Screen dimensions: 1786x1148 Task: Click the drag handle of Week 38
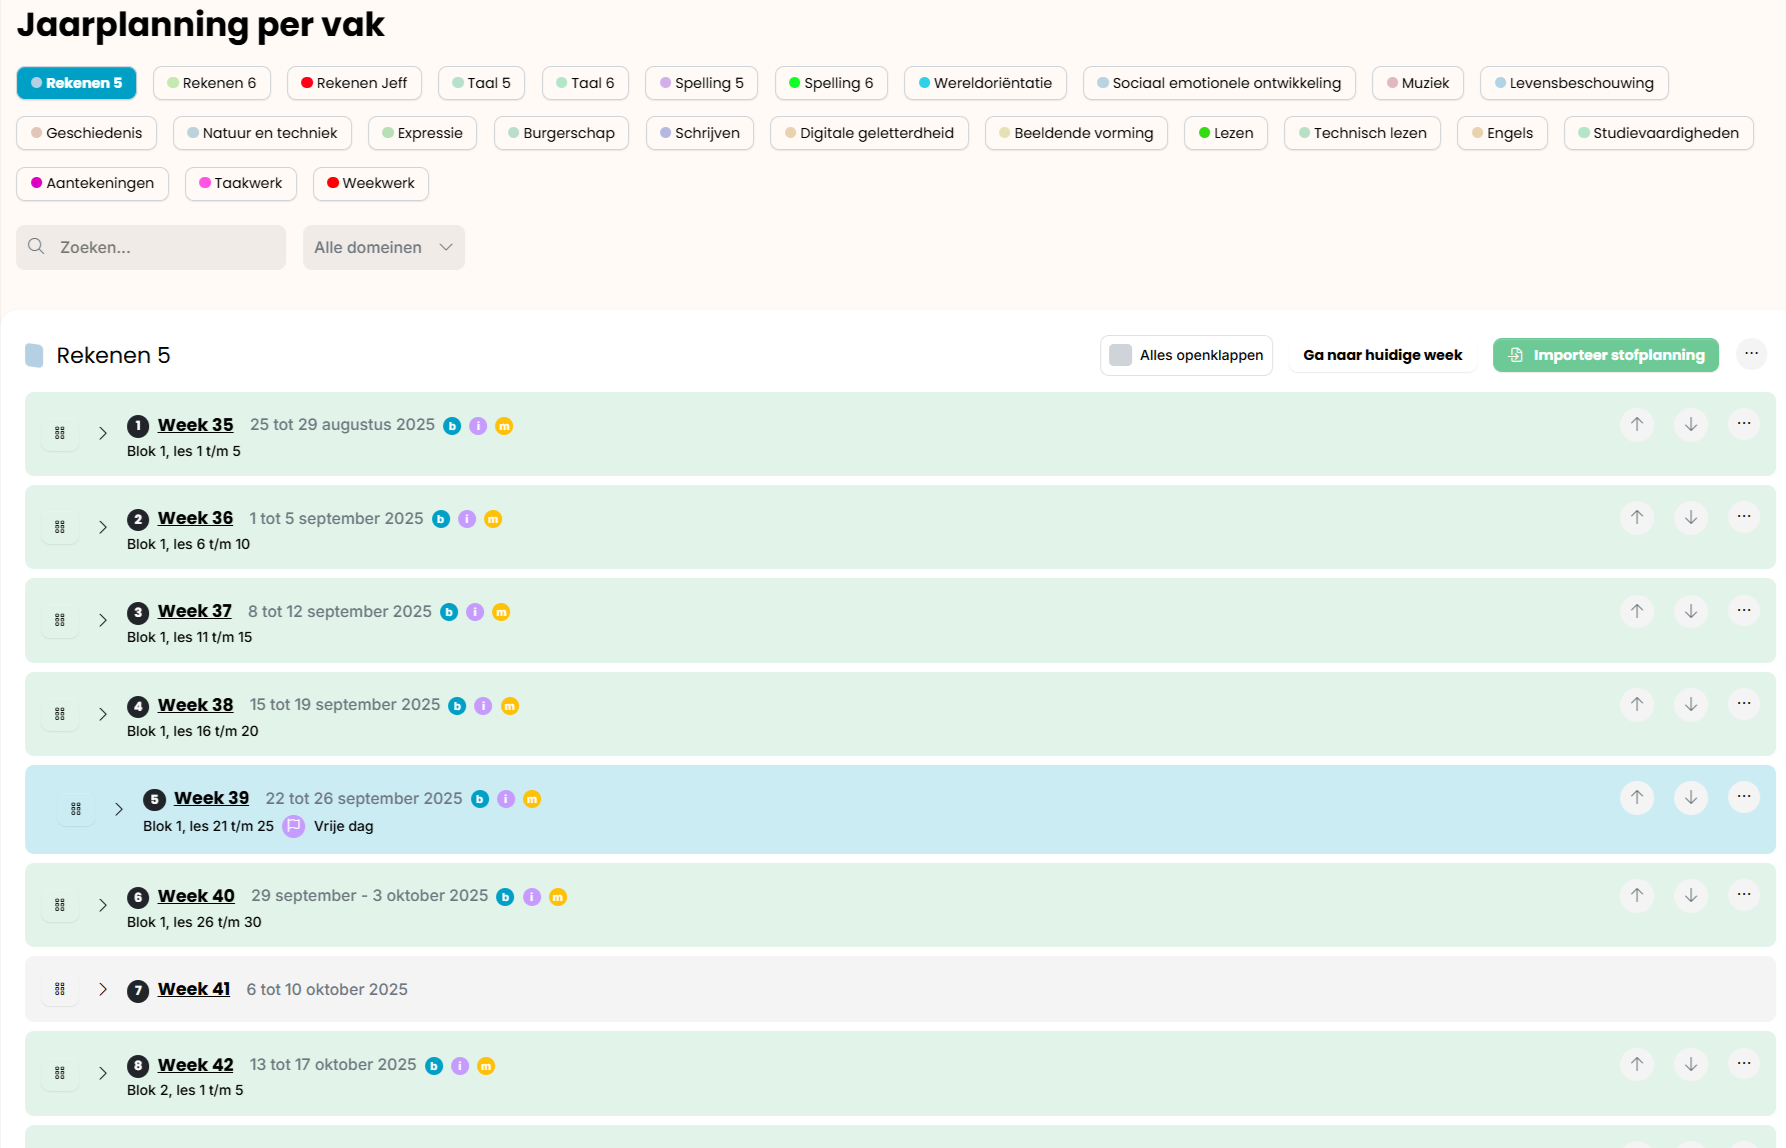(60, 714)
